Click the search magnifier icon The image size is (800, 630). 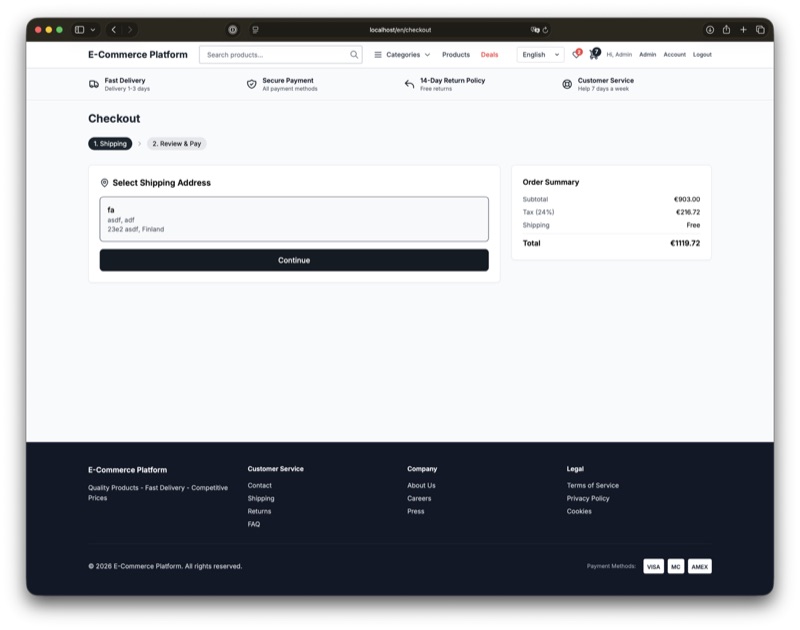click(354, 55)
